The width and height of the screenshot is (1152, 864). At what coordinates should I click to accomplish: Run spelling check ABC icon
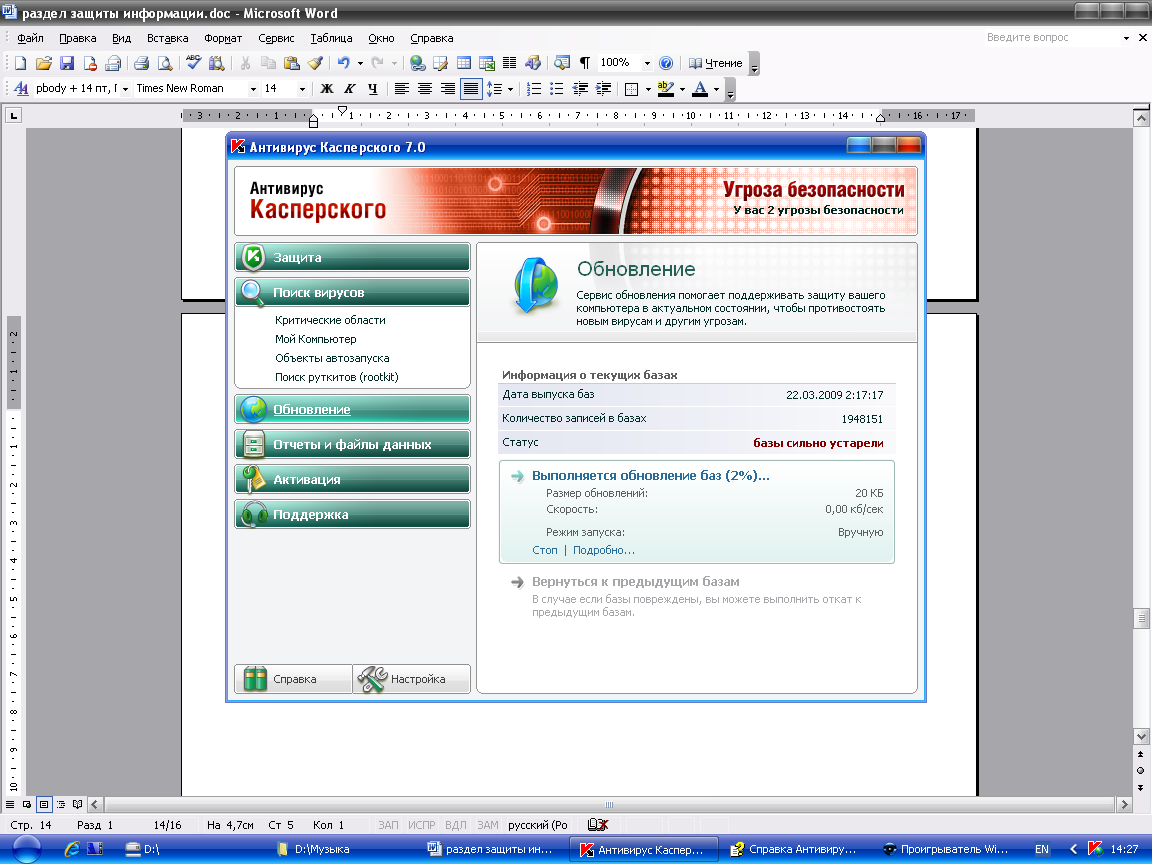pos(193,63)
